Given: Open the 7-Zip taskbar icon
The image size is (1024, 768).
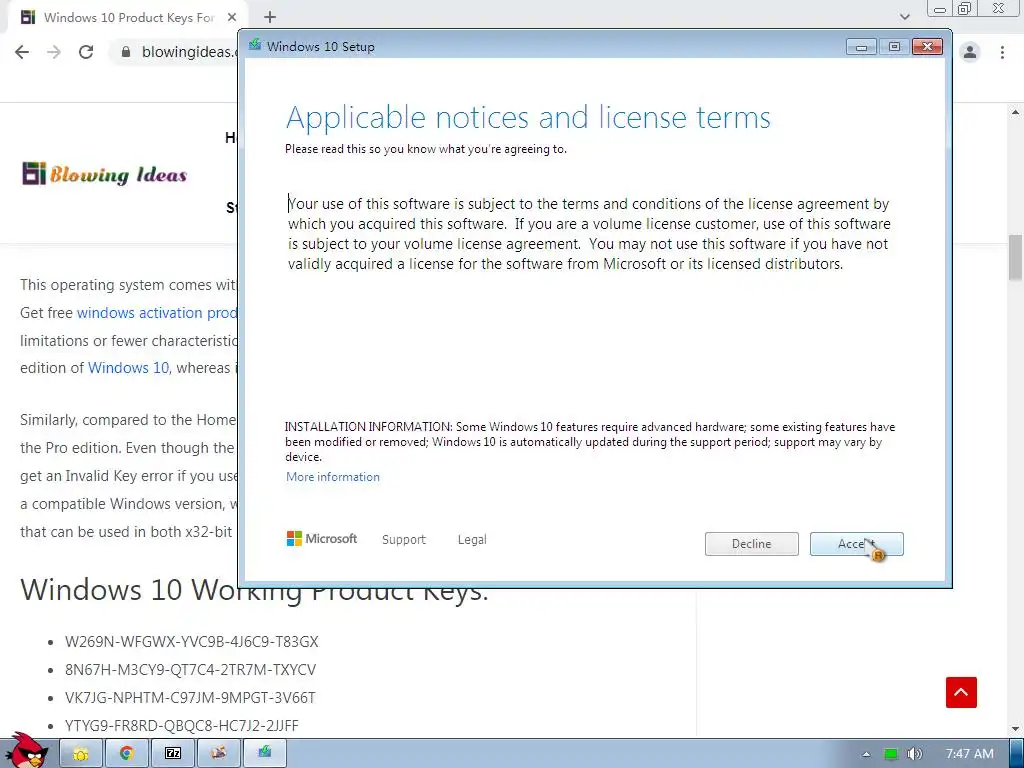Looking at the screenshot, I should point(172,754).
